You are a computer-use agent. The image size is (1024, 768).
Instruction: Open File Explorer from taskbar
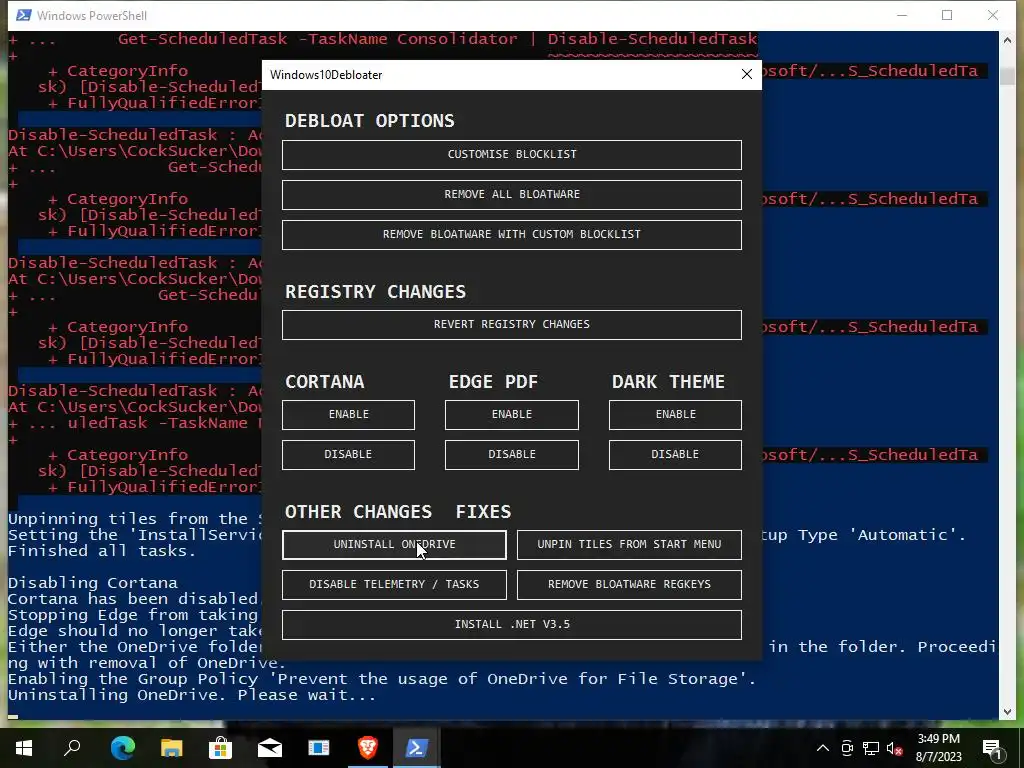tap(172, 748)
